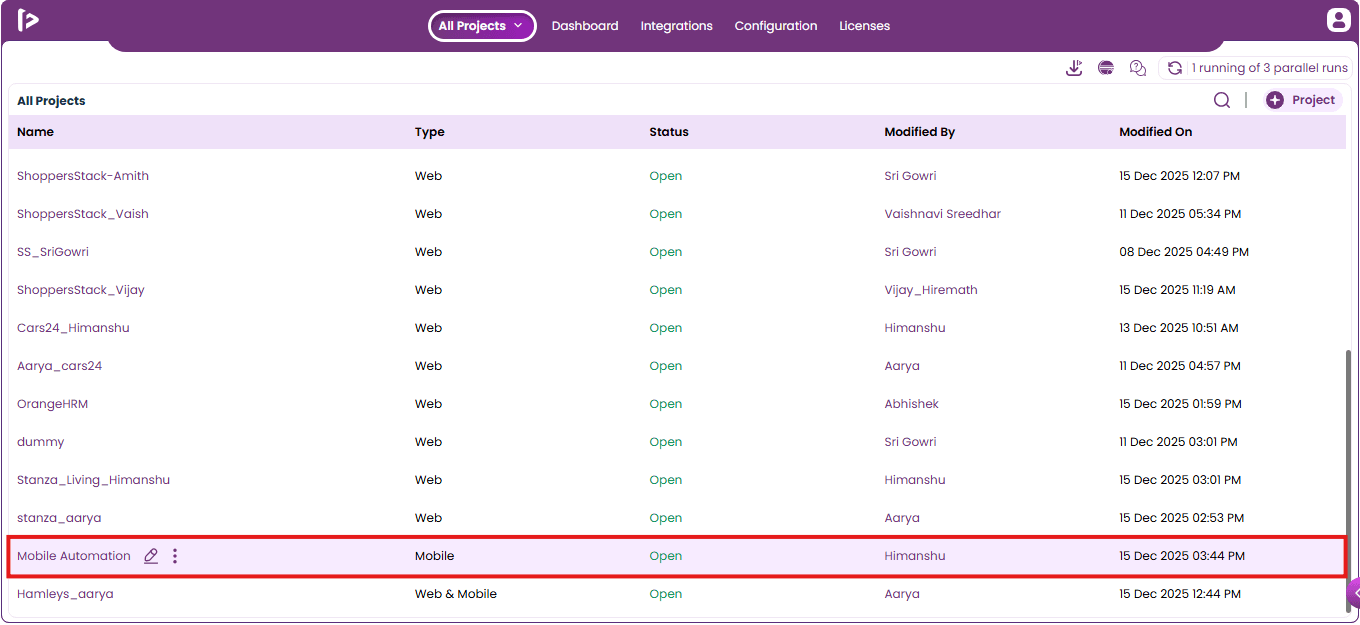Screen dimensions: 1360x625
Task: Click the Type column header
Action: pyautogui.click(x=430, y=132)
